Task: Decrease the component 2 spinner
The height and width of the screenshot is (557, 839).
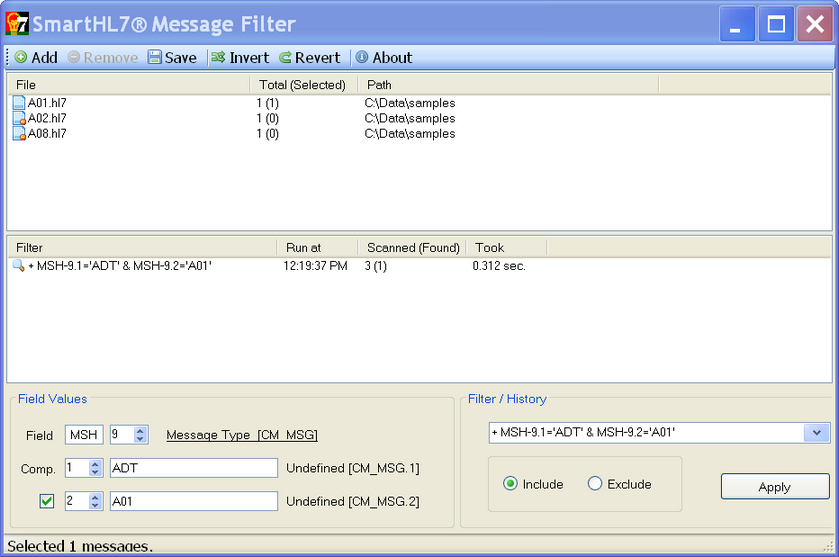Action: [x=95, y=506]
